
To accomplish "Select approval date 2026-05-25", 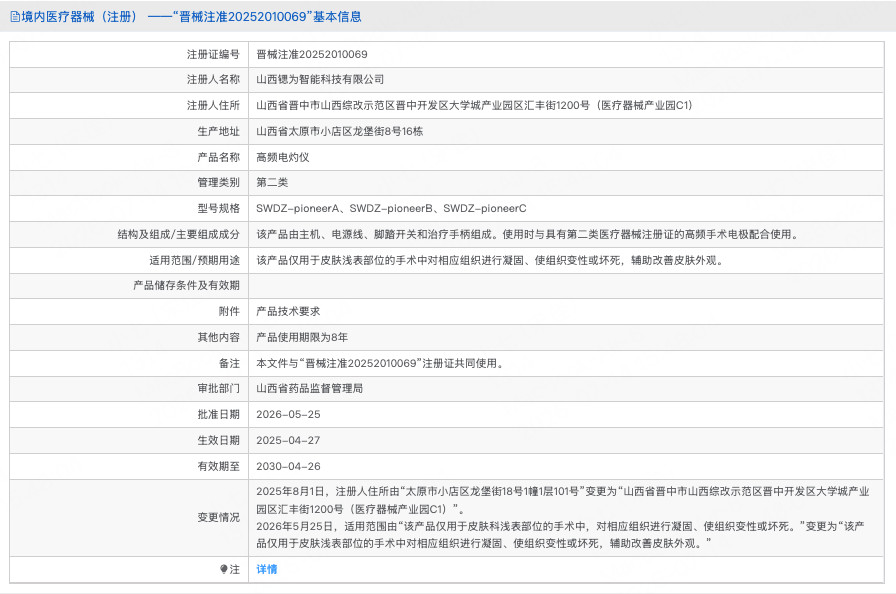I will click(288, 414).
